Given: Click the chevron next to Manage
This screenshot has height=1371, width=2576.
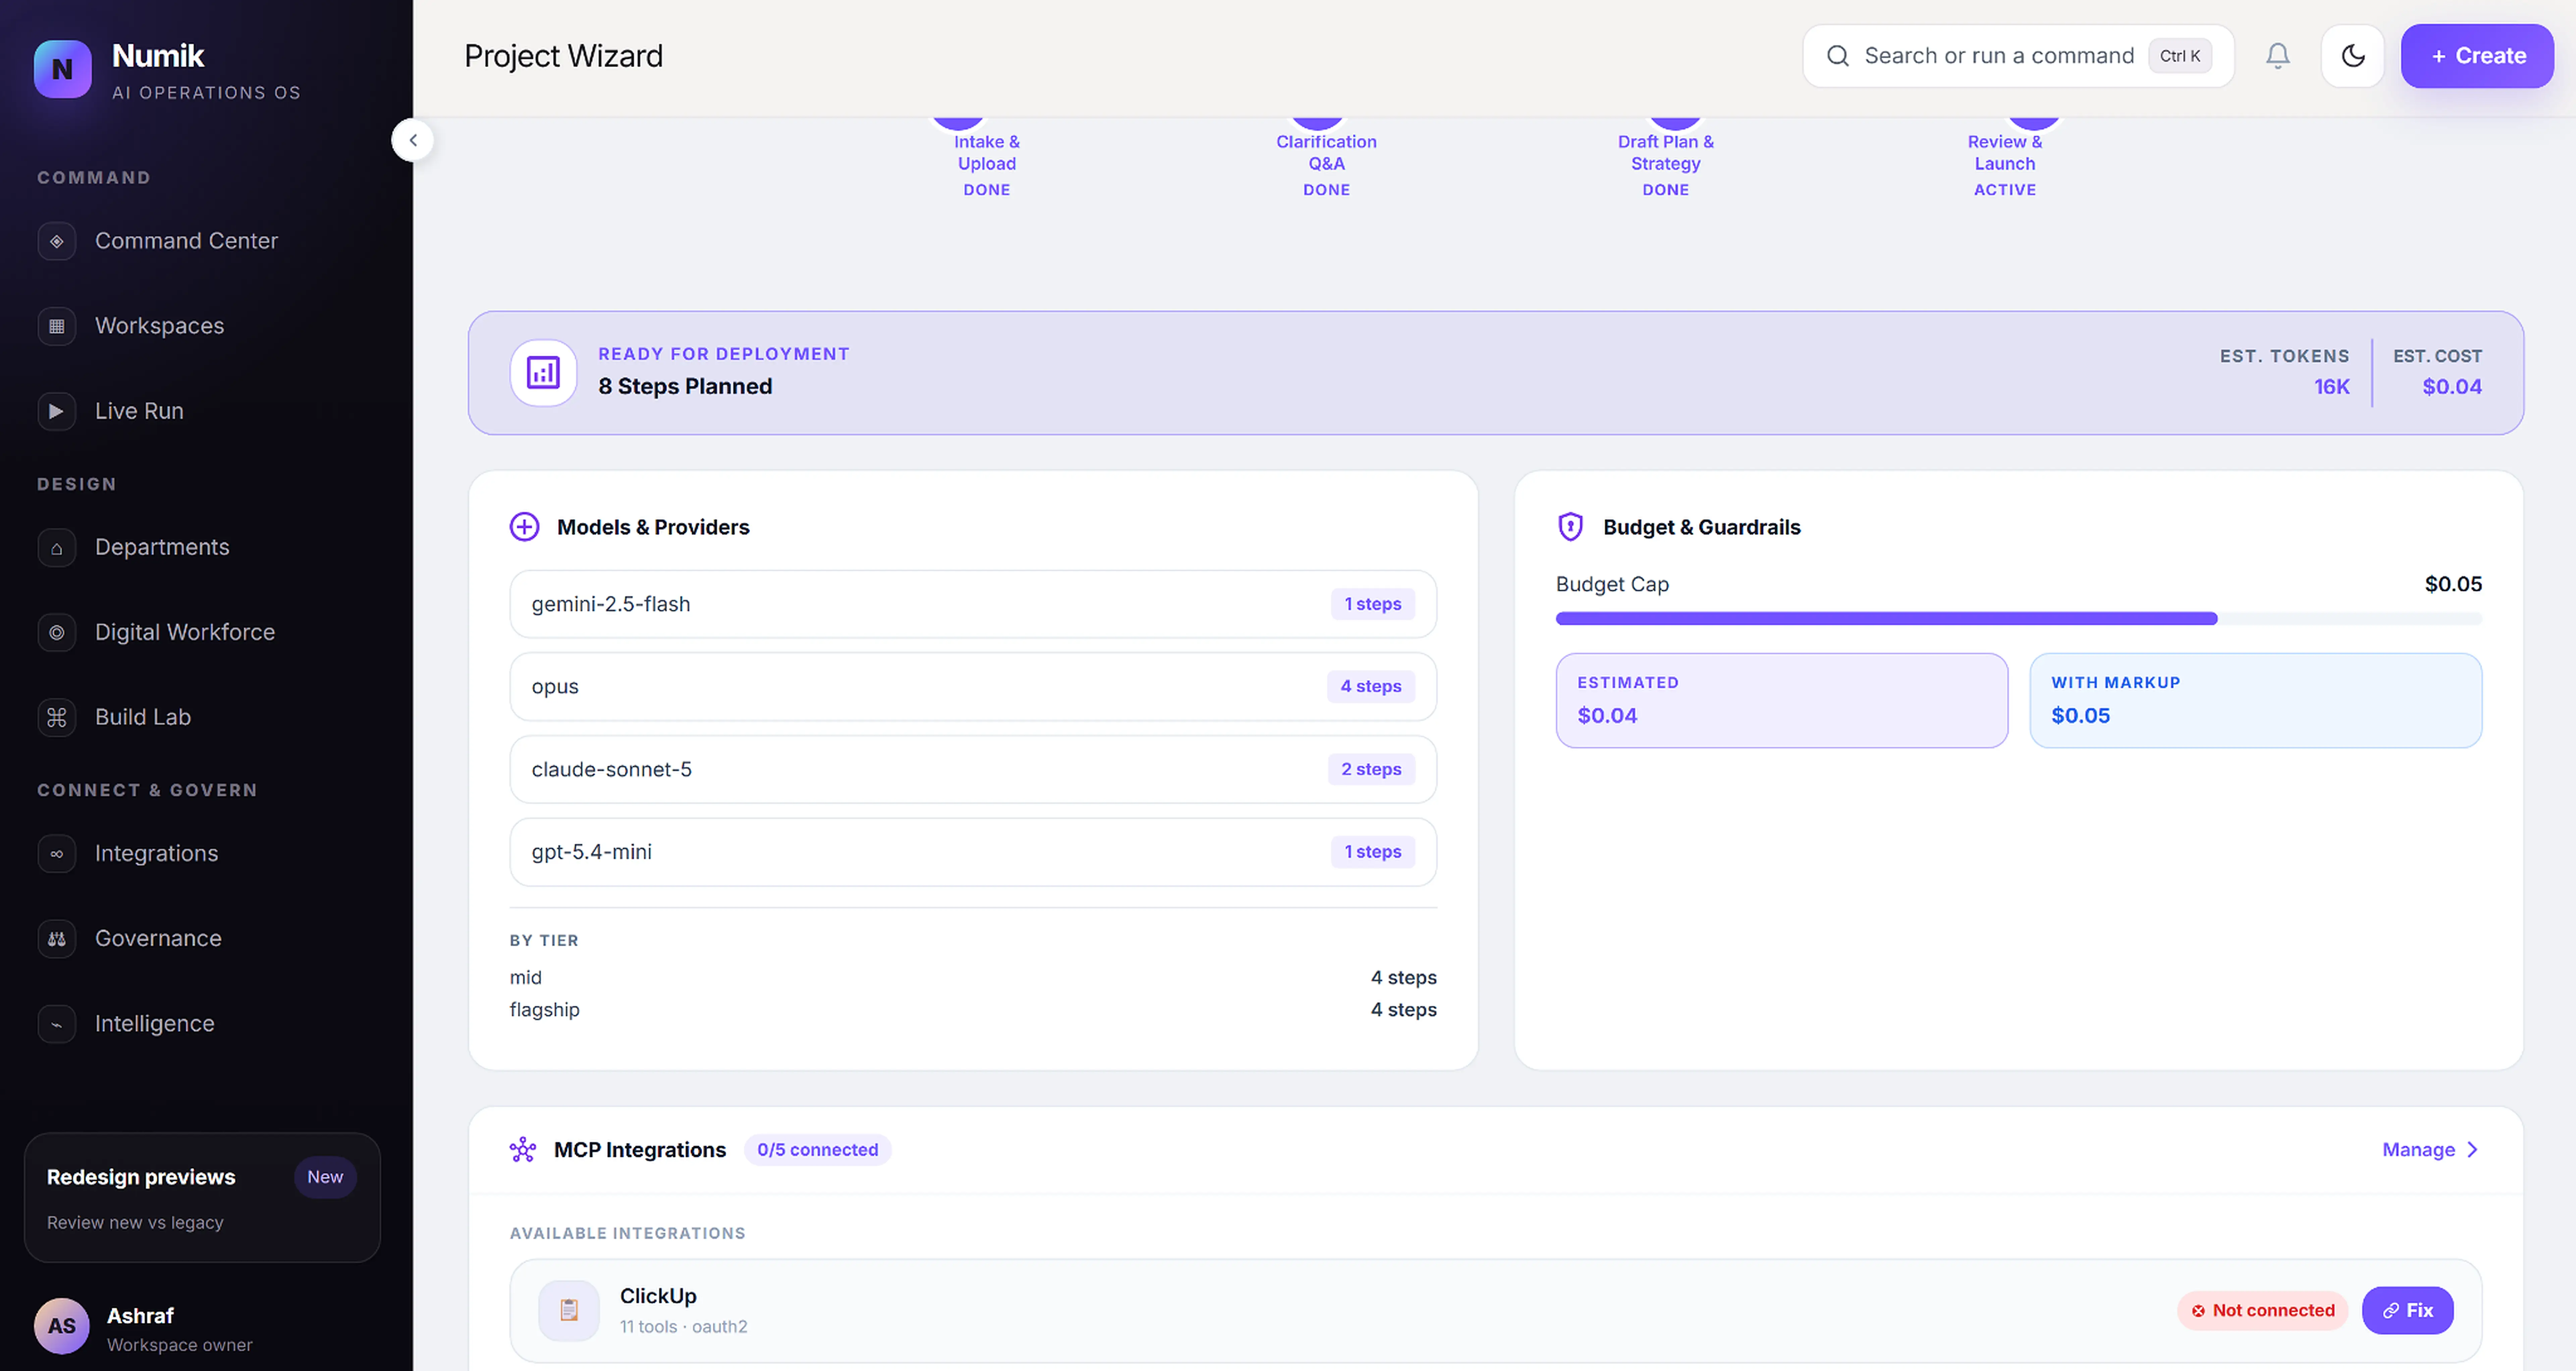Looking at the screenshot, I should [x=2472, y=1150].
